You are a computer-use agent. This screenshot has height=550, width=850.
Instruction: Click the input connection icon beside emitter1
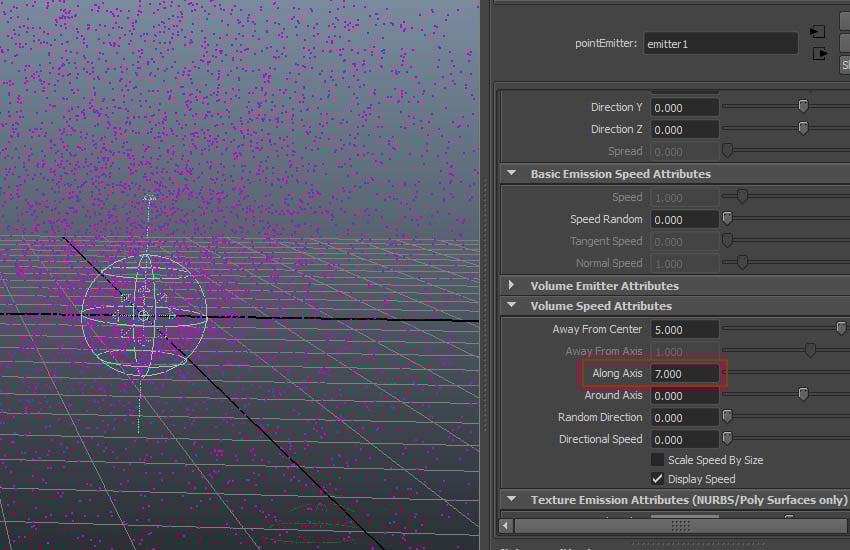(x=817, y=31)
